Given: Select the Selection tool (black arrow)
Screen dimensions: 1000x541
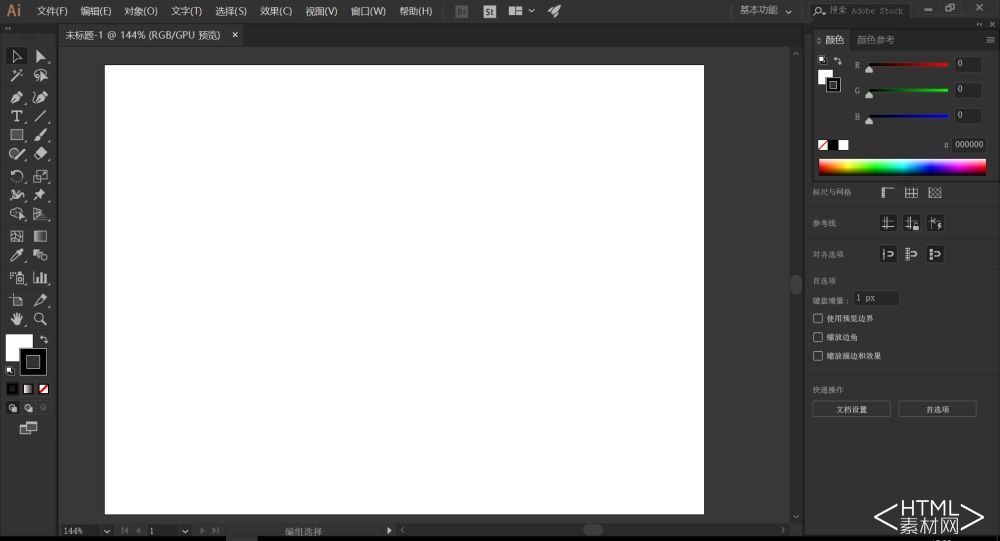Looking at the screenshot, I should 17,57.
